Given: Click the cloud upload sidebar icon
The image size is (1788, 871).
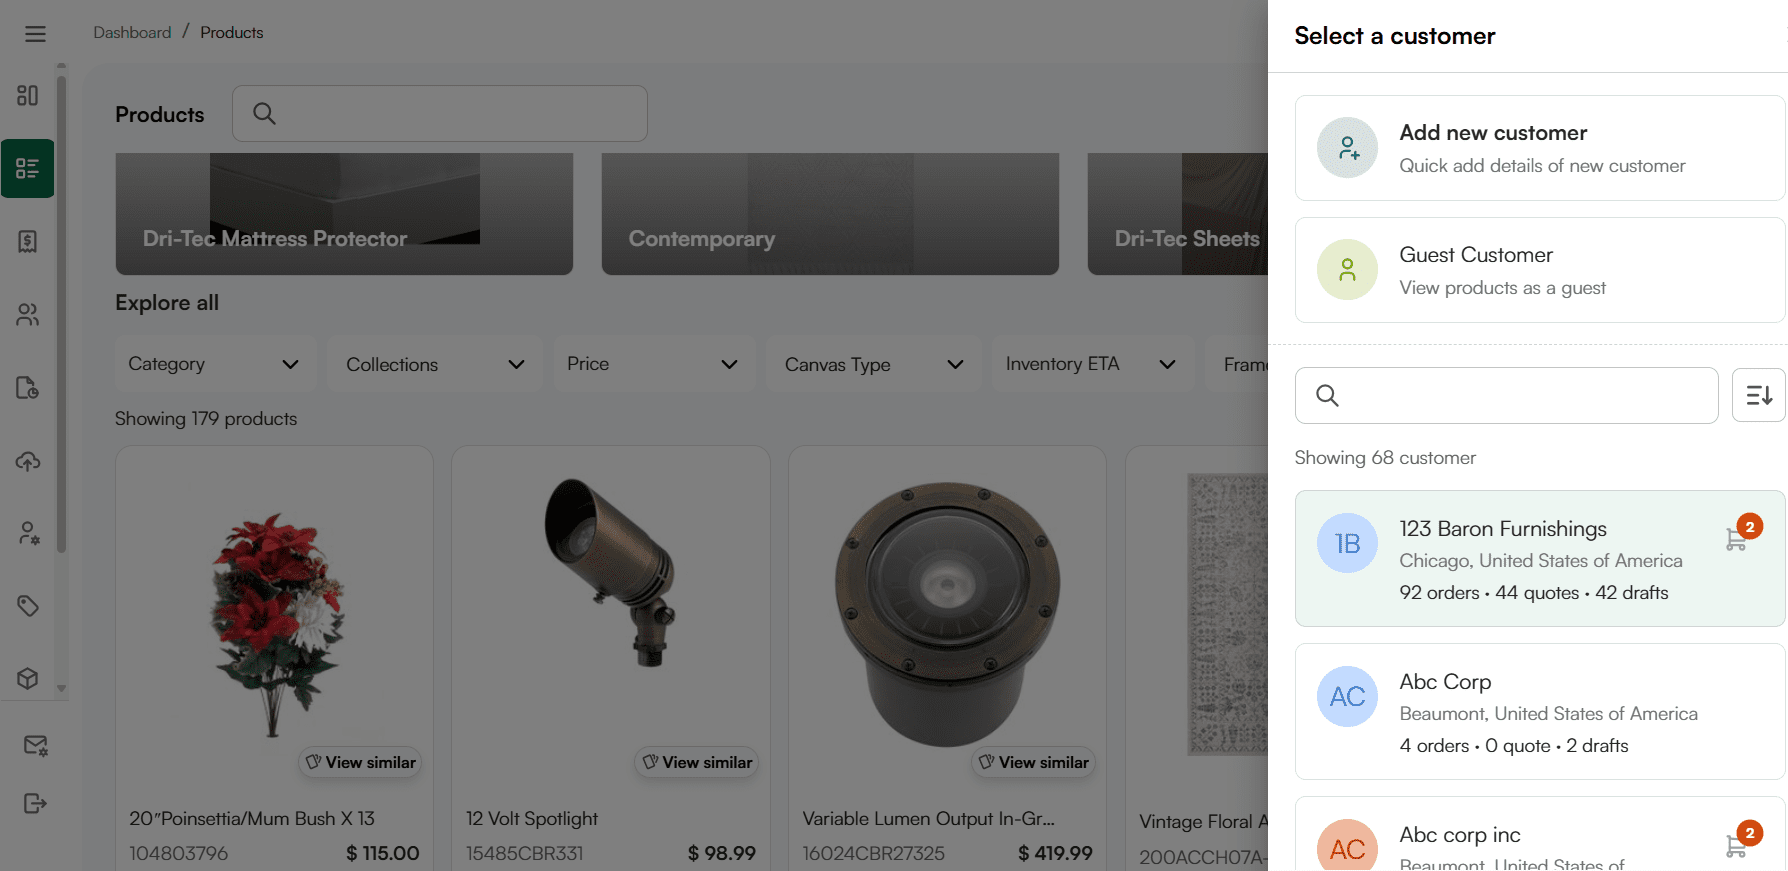Looking at the screenshot, I should (x=28, y=461).
